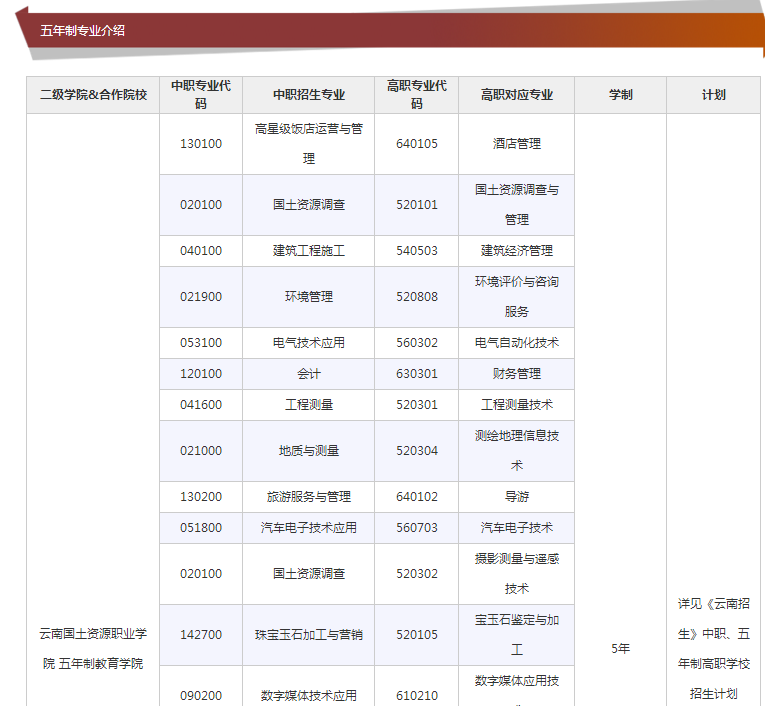Select code cell 130100
Image resolution: width=765 pixels, height=706 pixels.
[x=201, y=144]
